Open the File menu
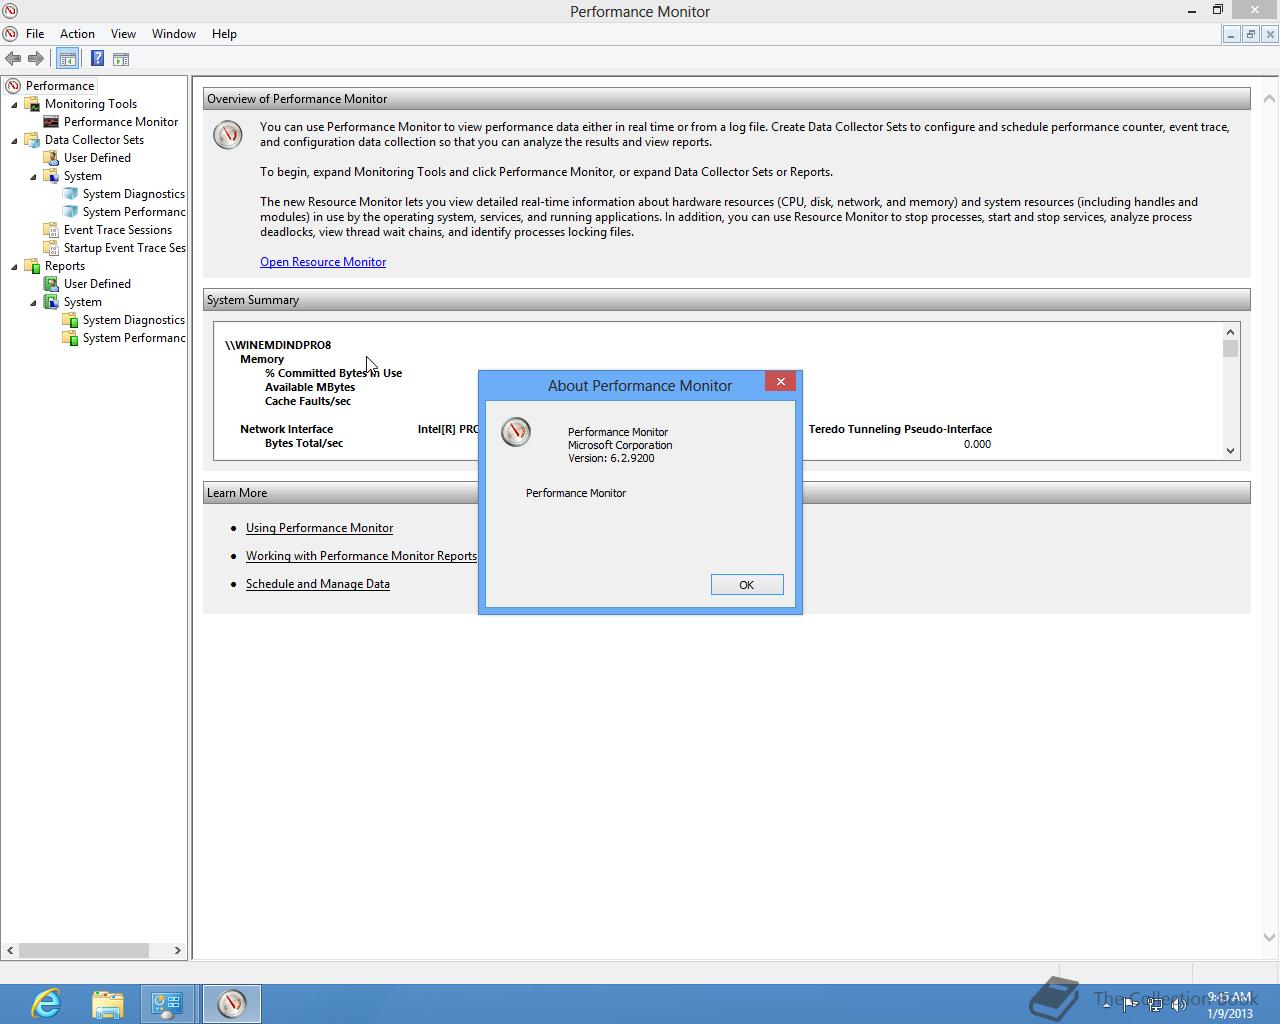Viewport: 1280px width, 1024px height. click(35, 34)
